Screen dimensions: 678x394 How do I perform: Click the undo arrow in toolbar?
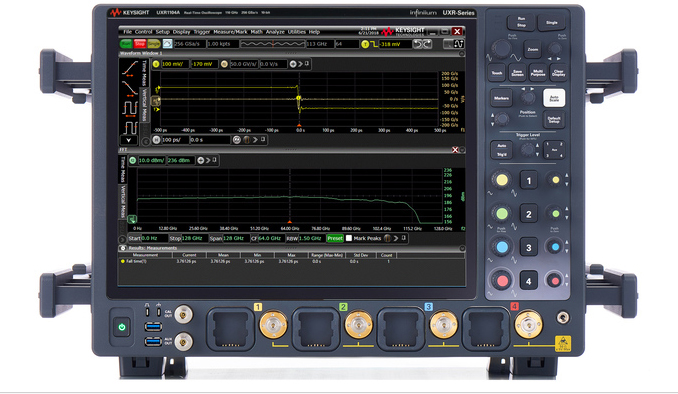click(x=417, y=44)
